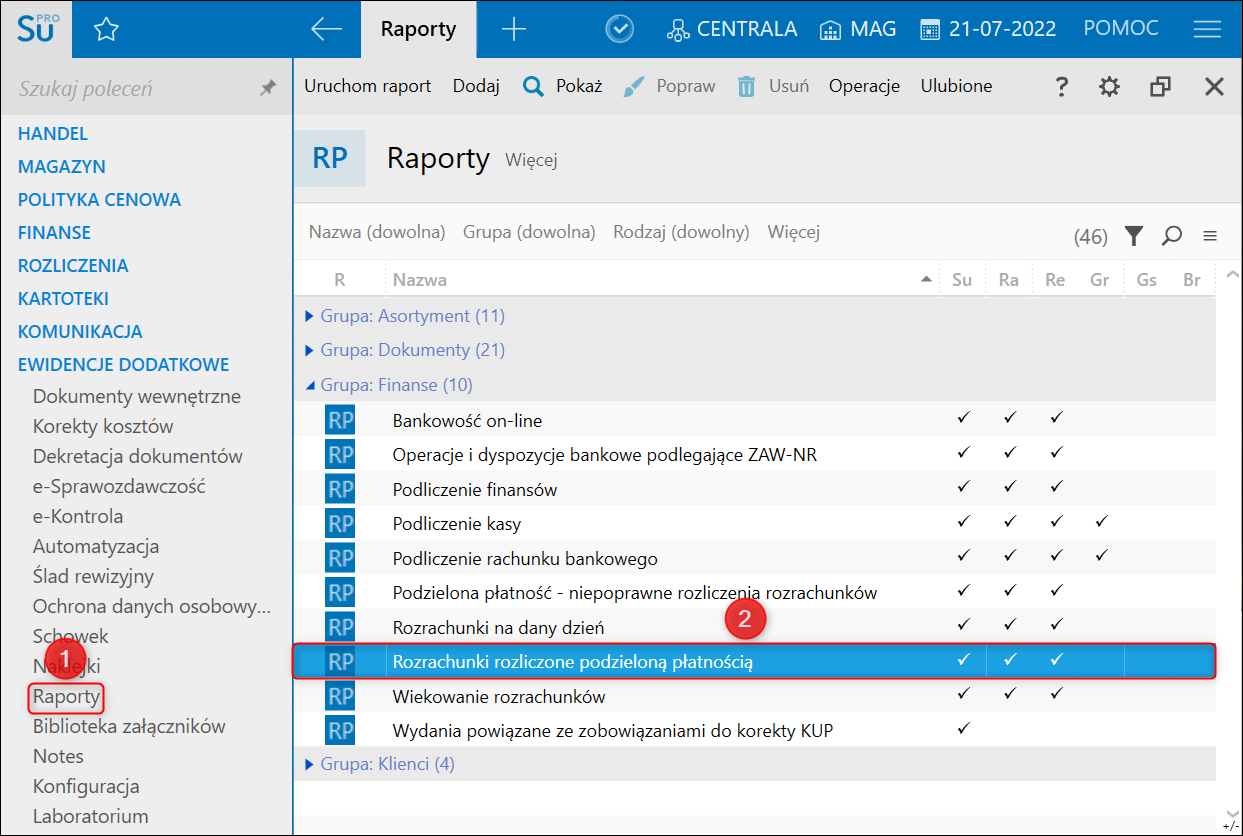Click the favorites star icon in header

tap(106, 29)
